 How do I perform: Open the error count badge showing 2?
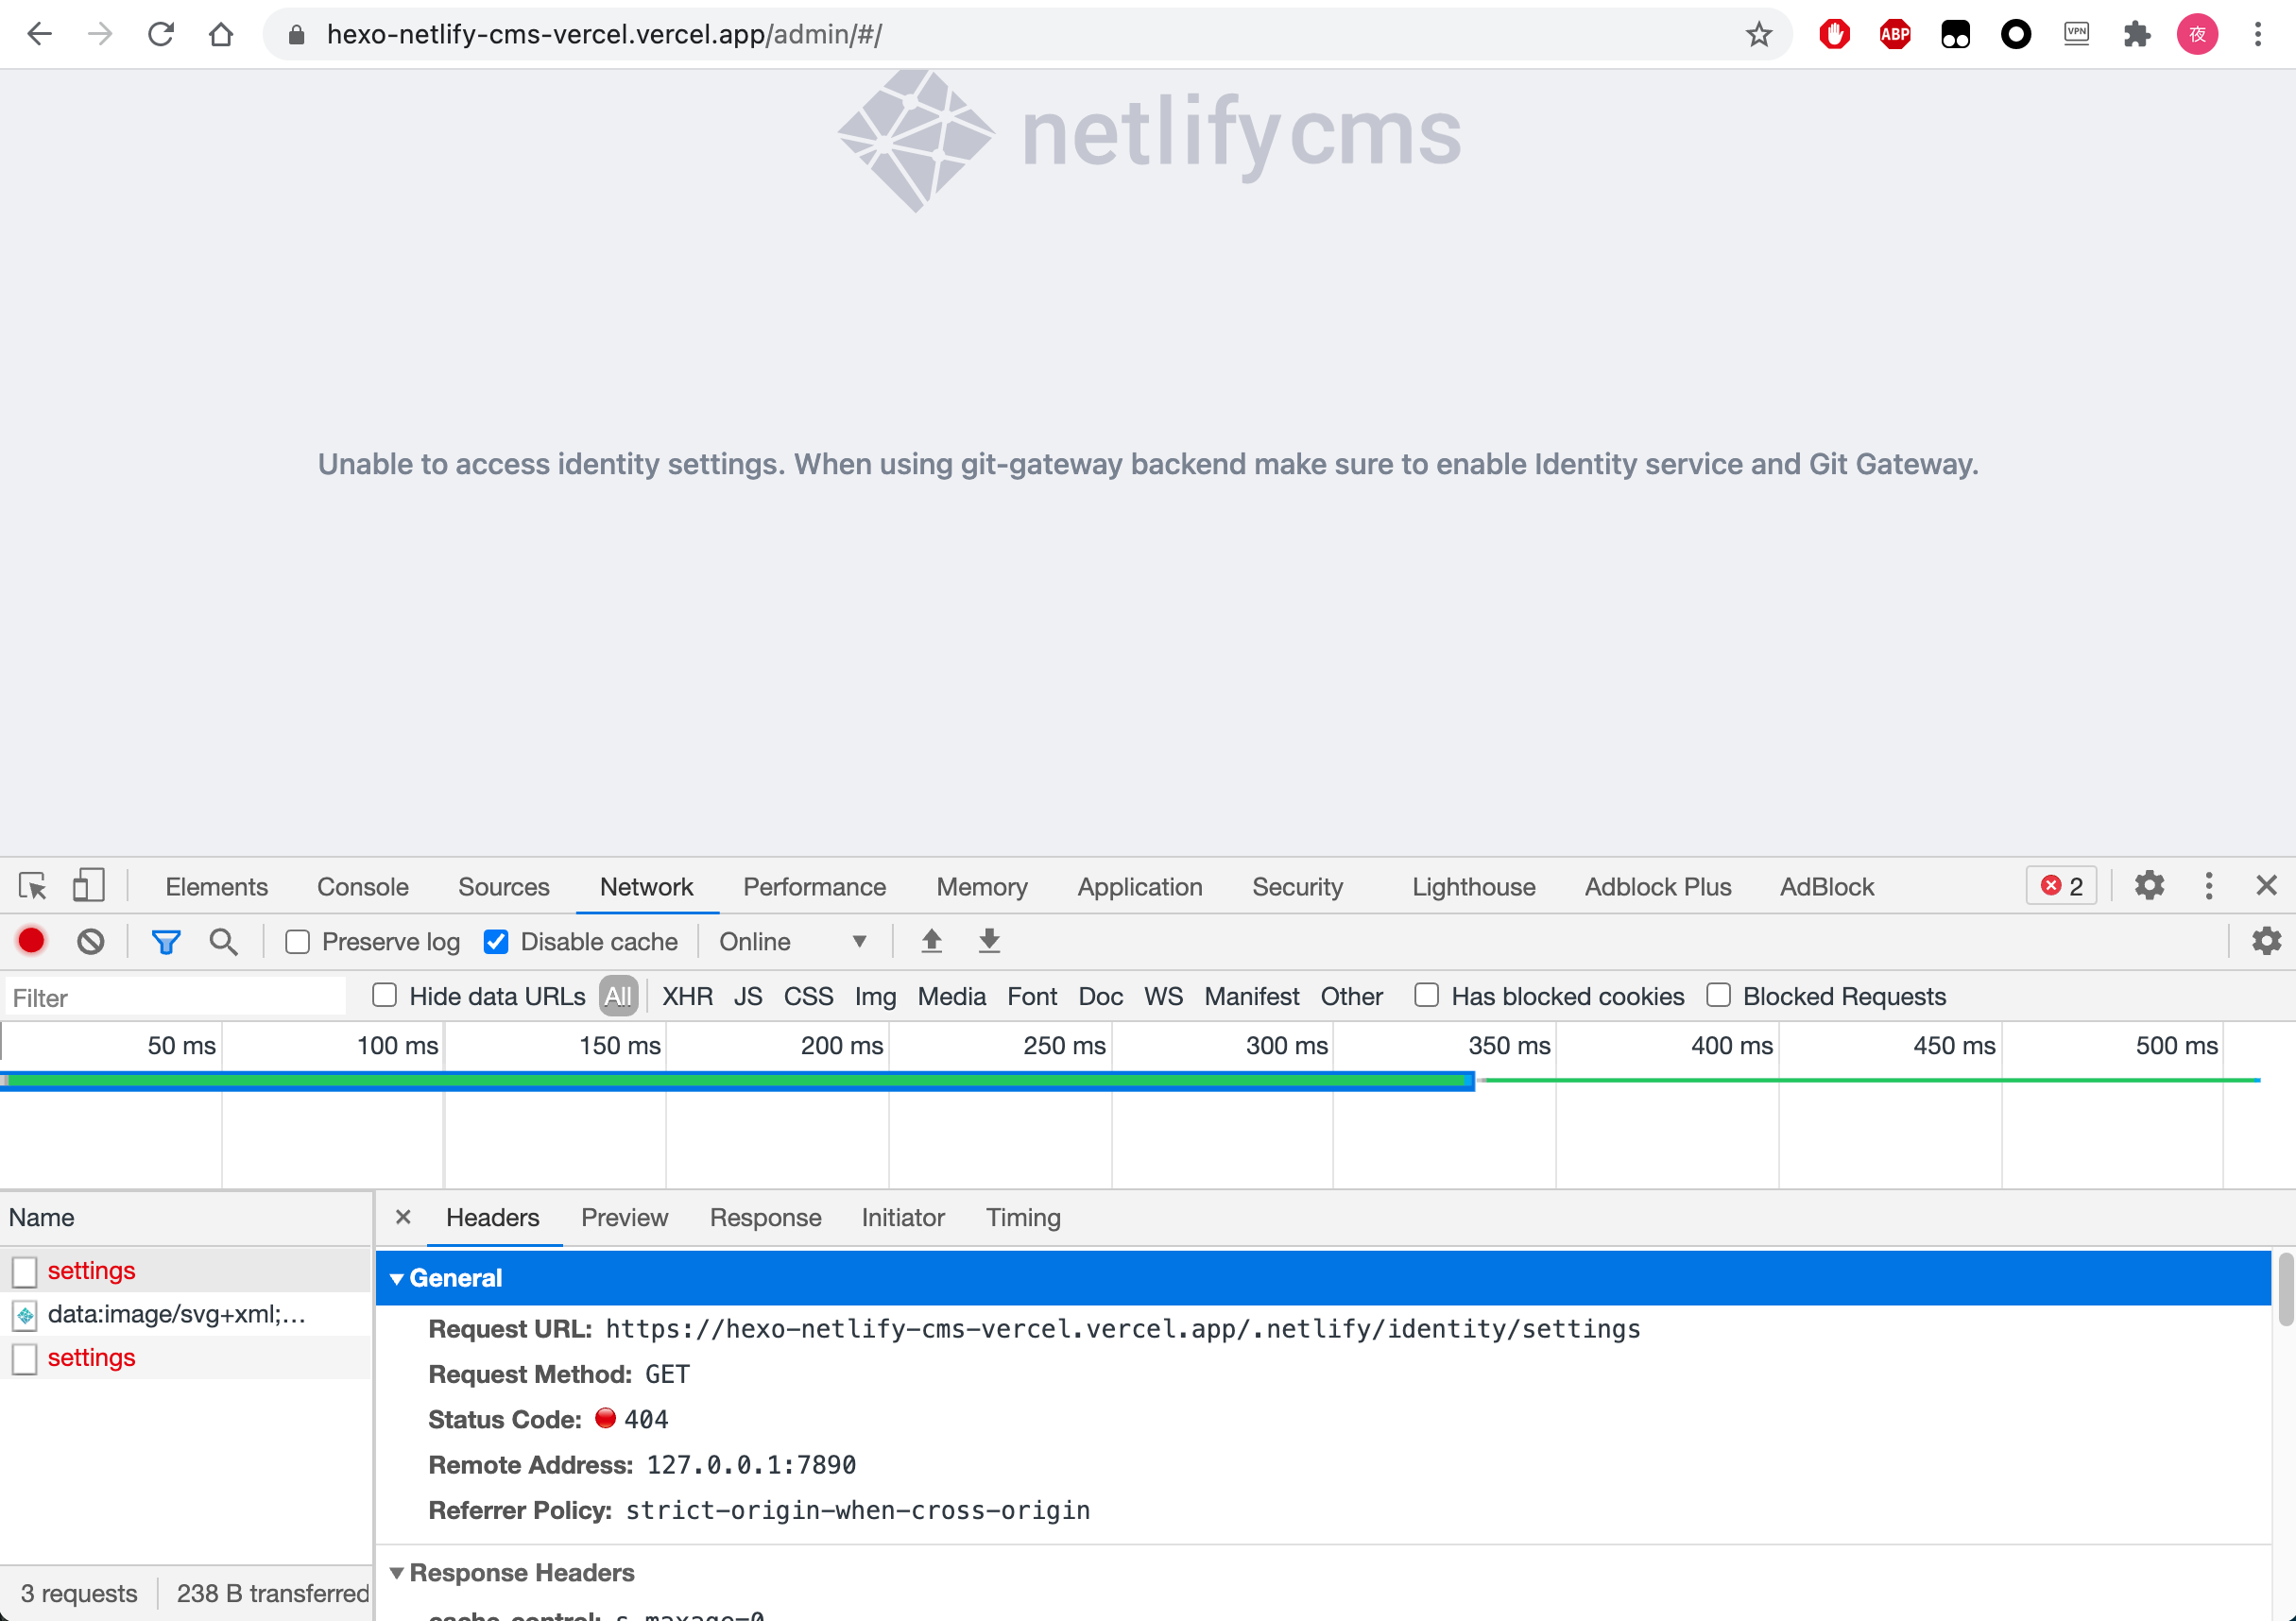[2060, 886]
